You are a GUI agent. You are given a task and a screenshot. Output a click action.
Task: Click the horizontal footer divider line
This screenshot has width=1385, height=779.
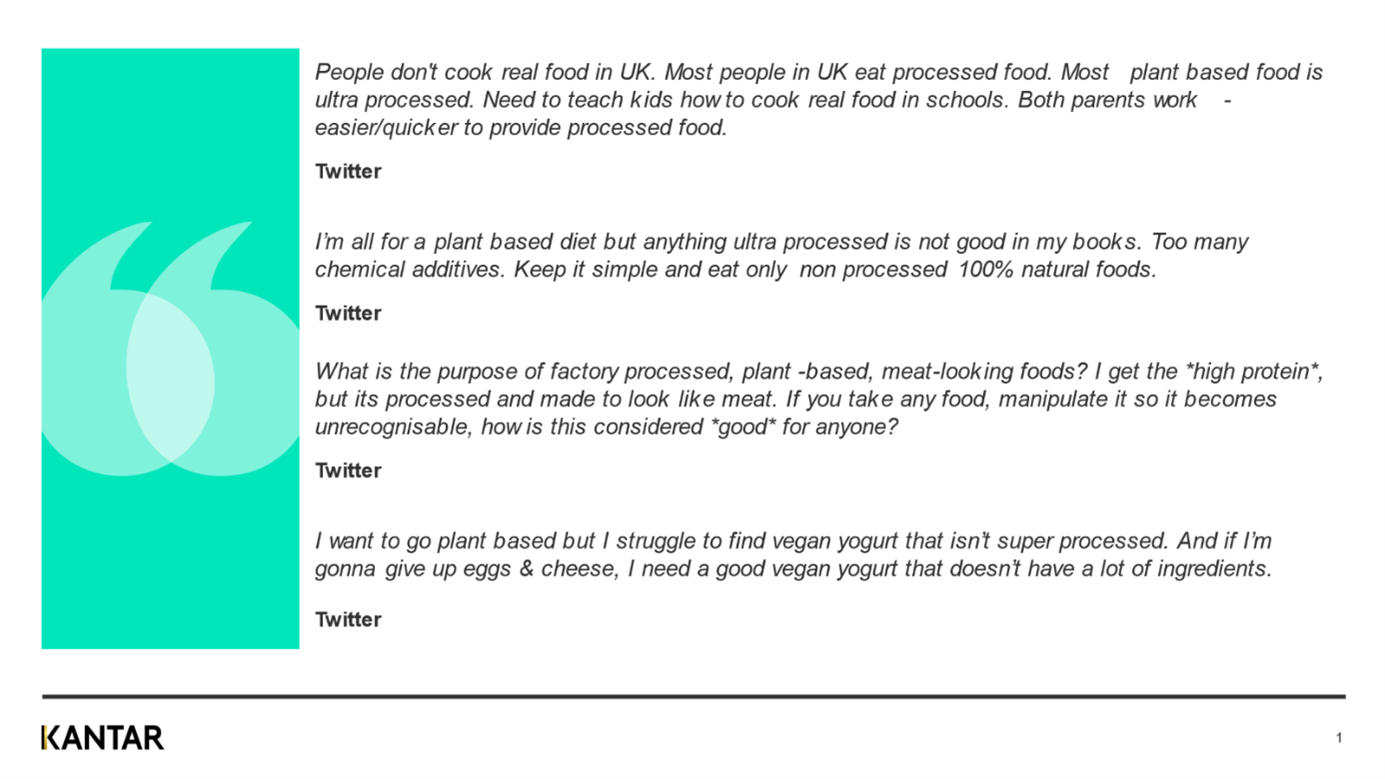(x=693, y=696)
